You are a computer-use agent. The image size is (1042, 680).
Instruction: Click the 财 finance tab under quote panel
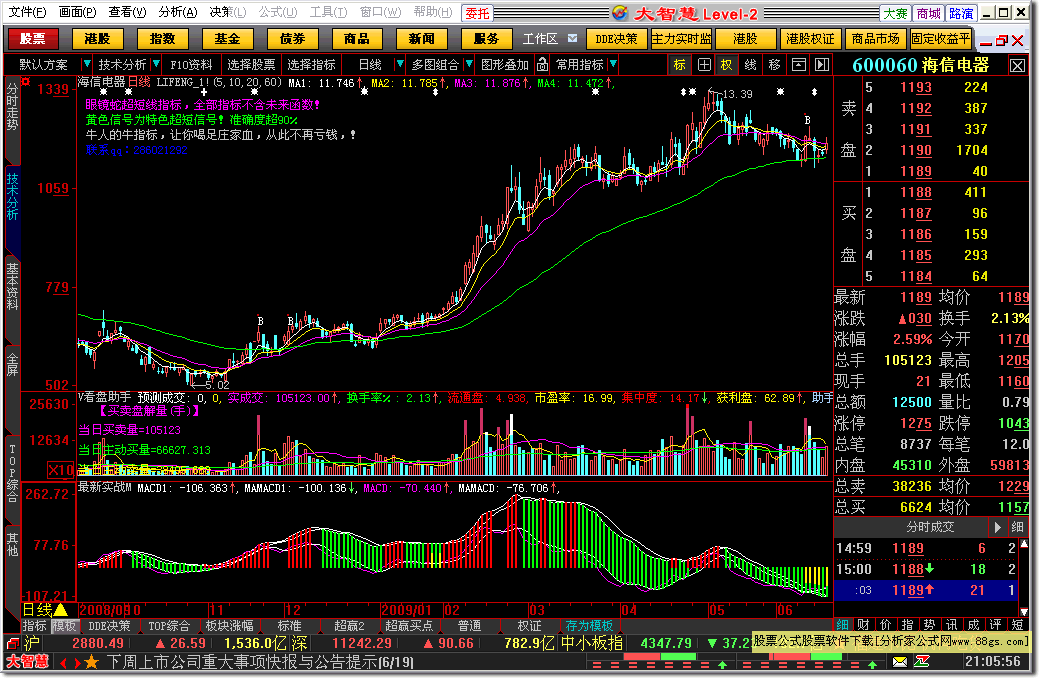pyautogui.click(x=863, y=625)
